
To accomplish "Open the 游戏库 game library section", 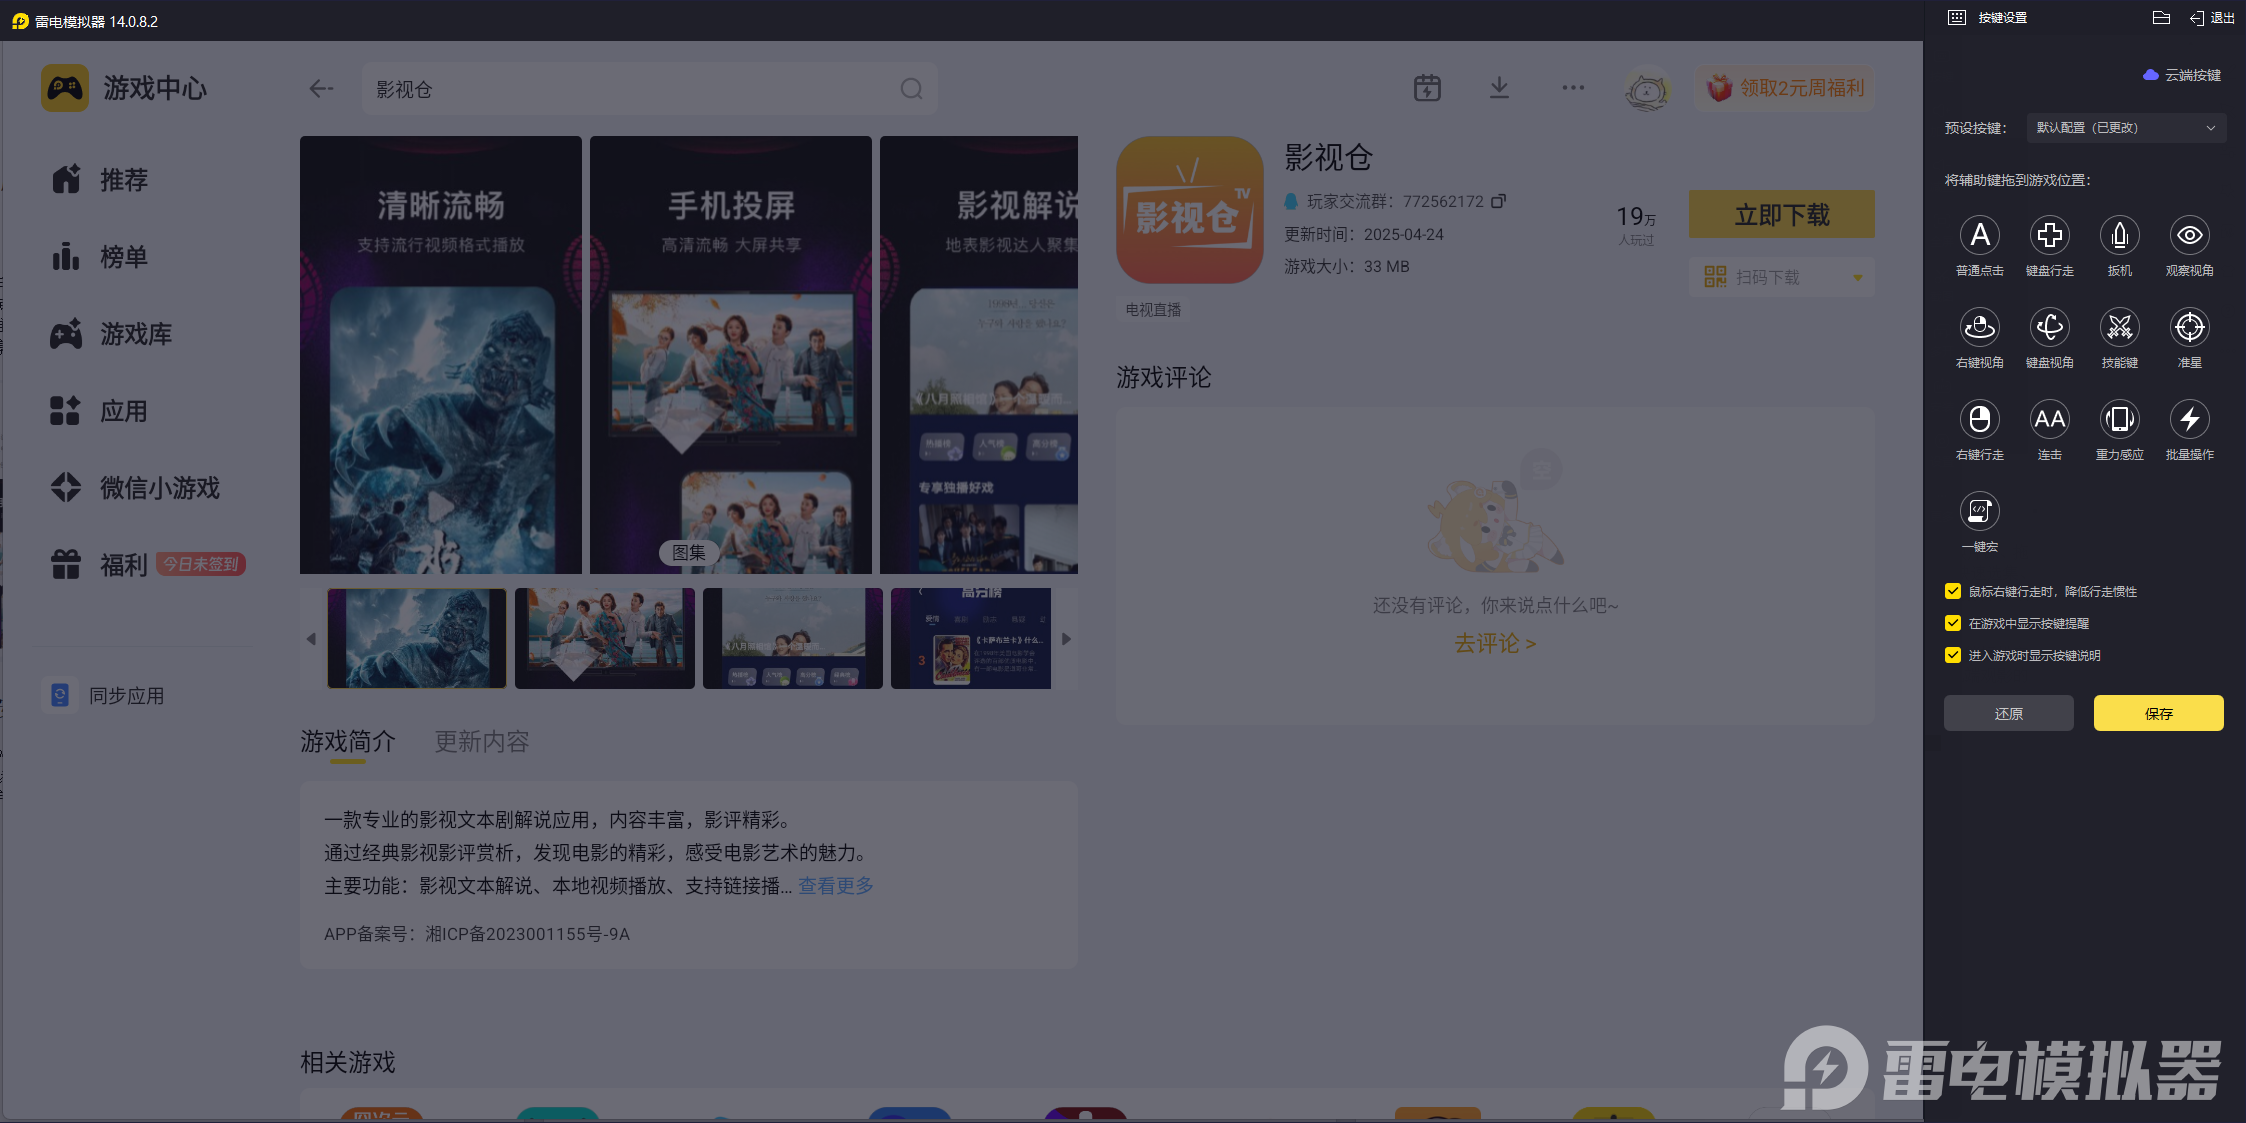I will (112, 334).
